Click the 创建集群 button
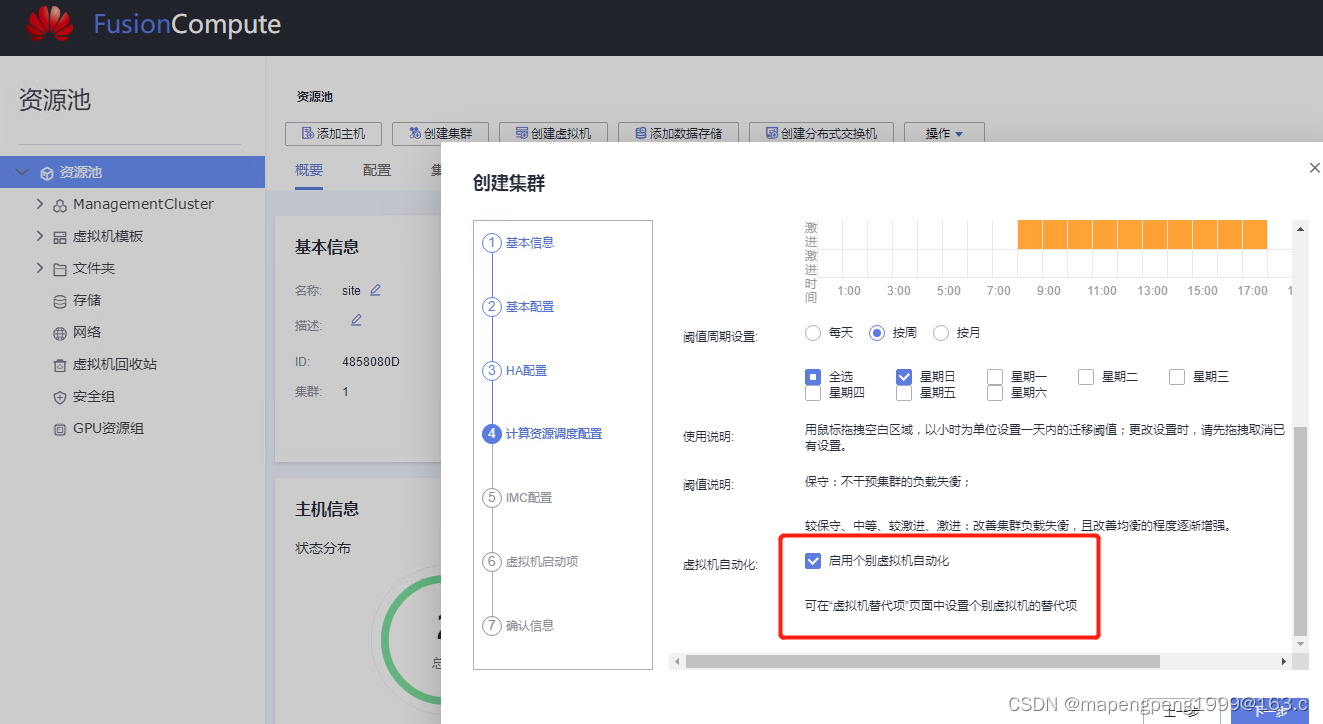 (x=439, y=133)
